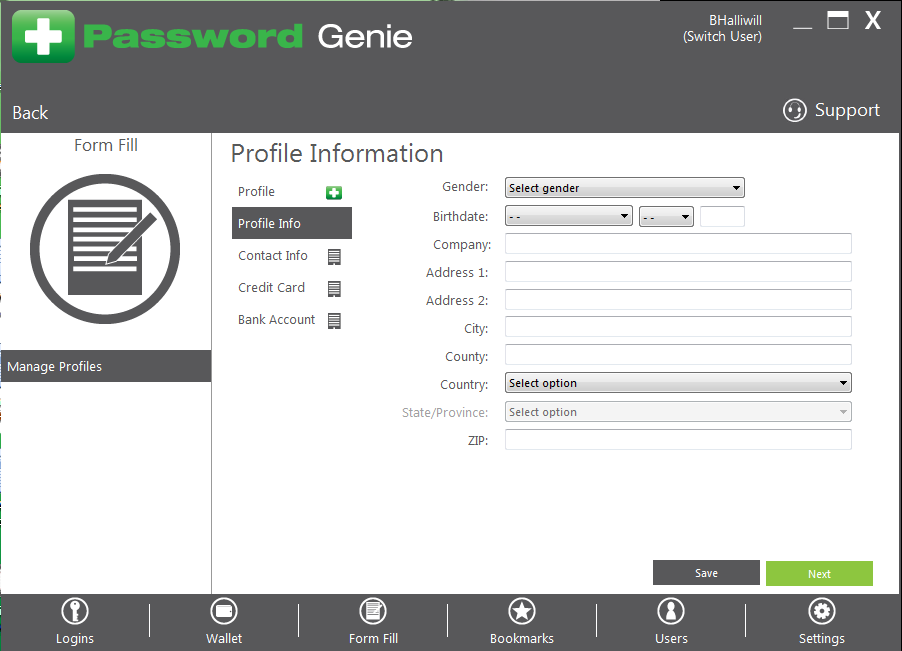Click the Users label in bottom bar

tap(671, 638)
